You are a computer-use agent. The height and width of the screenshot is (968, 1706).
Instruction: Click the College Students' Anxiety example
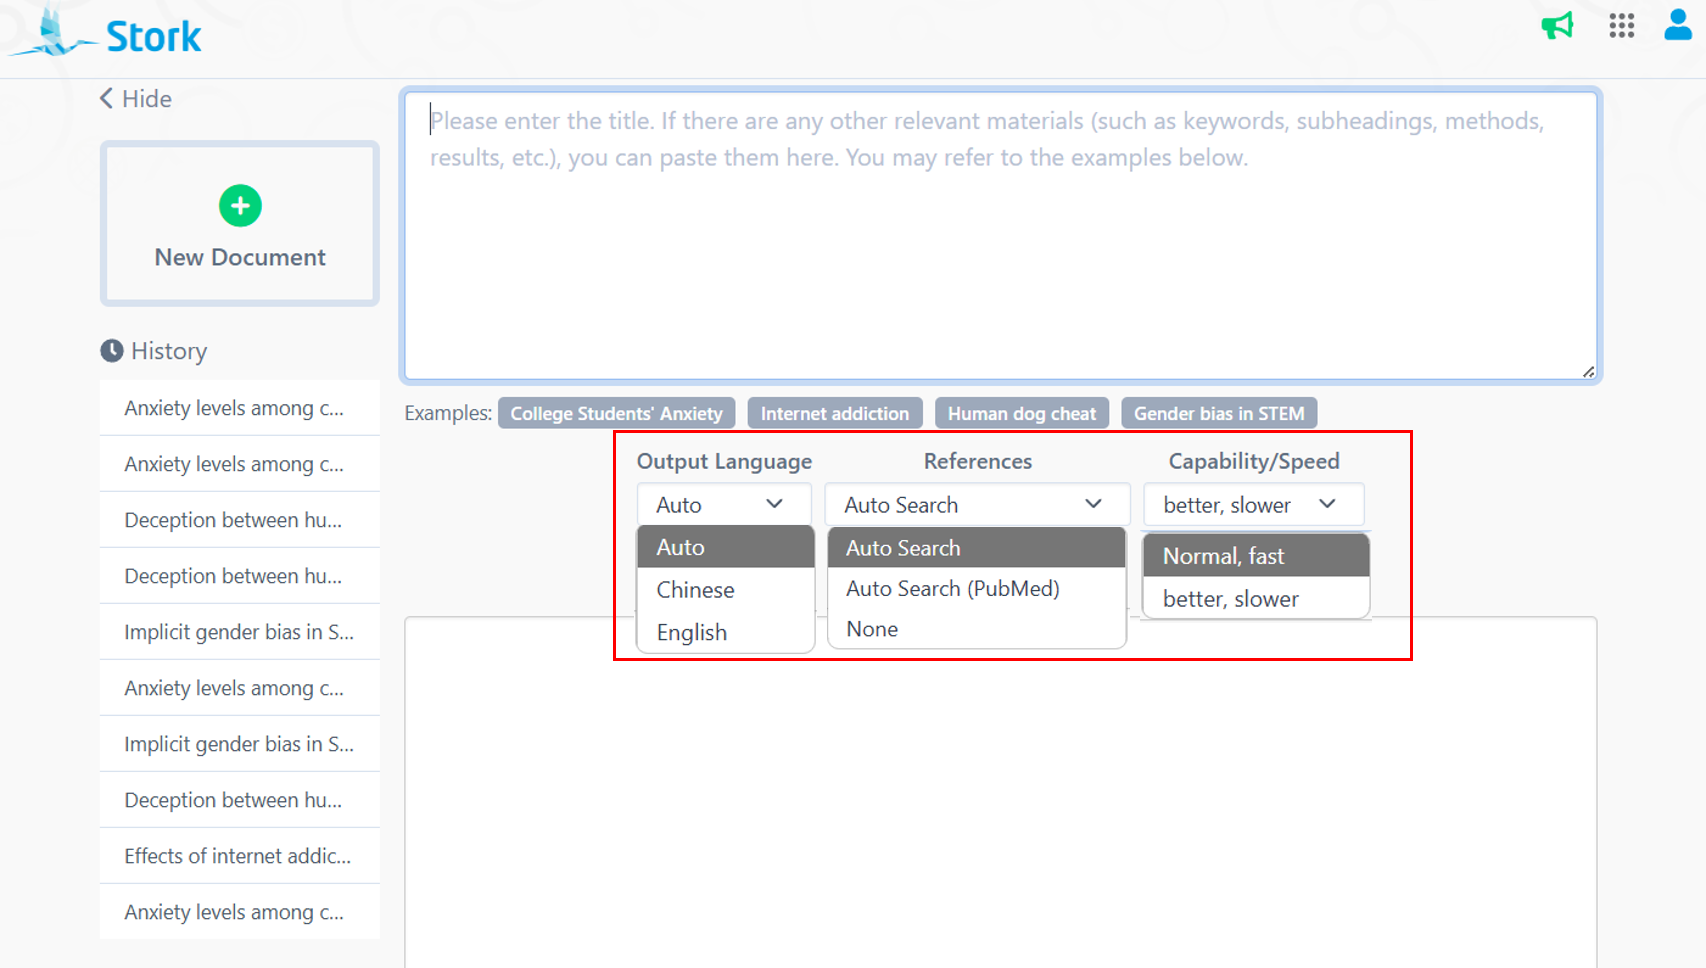tap(616, 413)
